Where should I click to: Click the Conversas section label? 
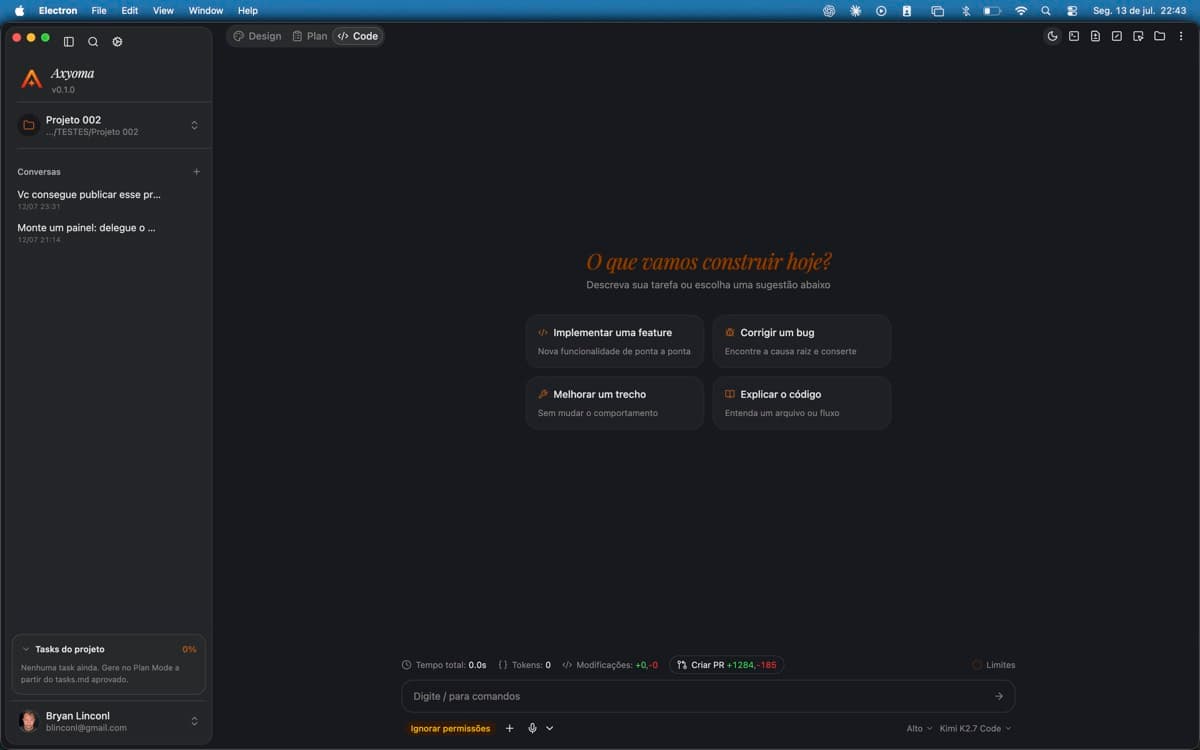39,172
